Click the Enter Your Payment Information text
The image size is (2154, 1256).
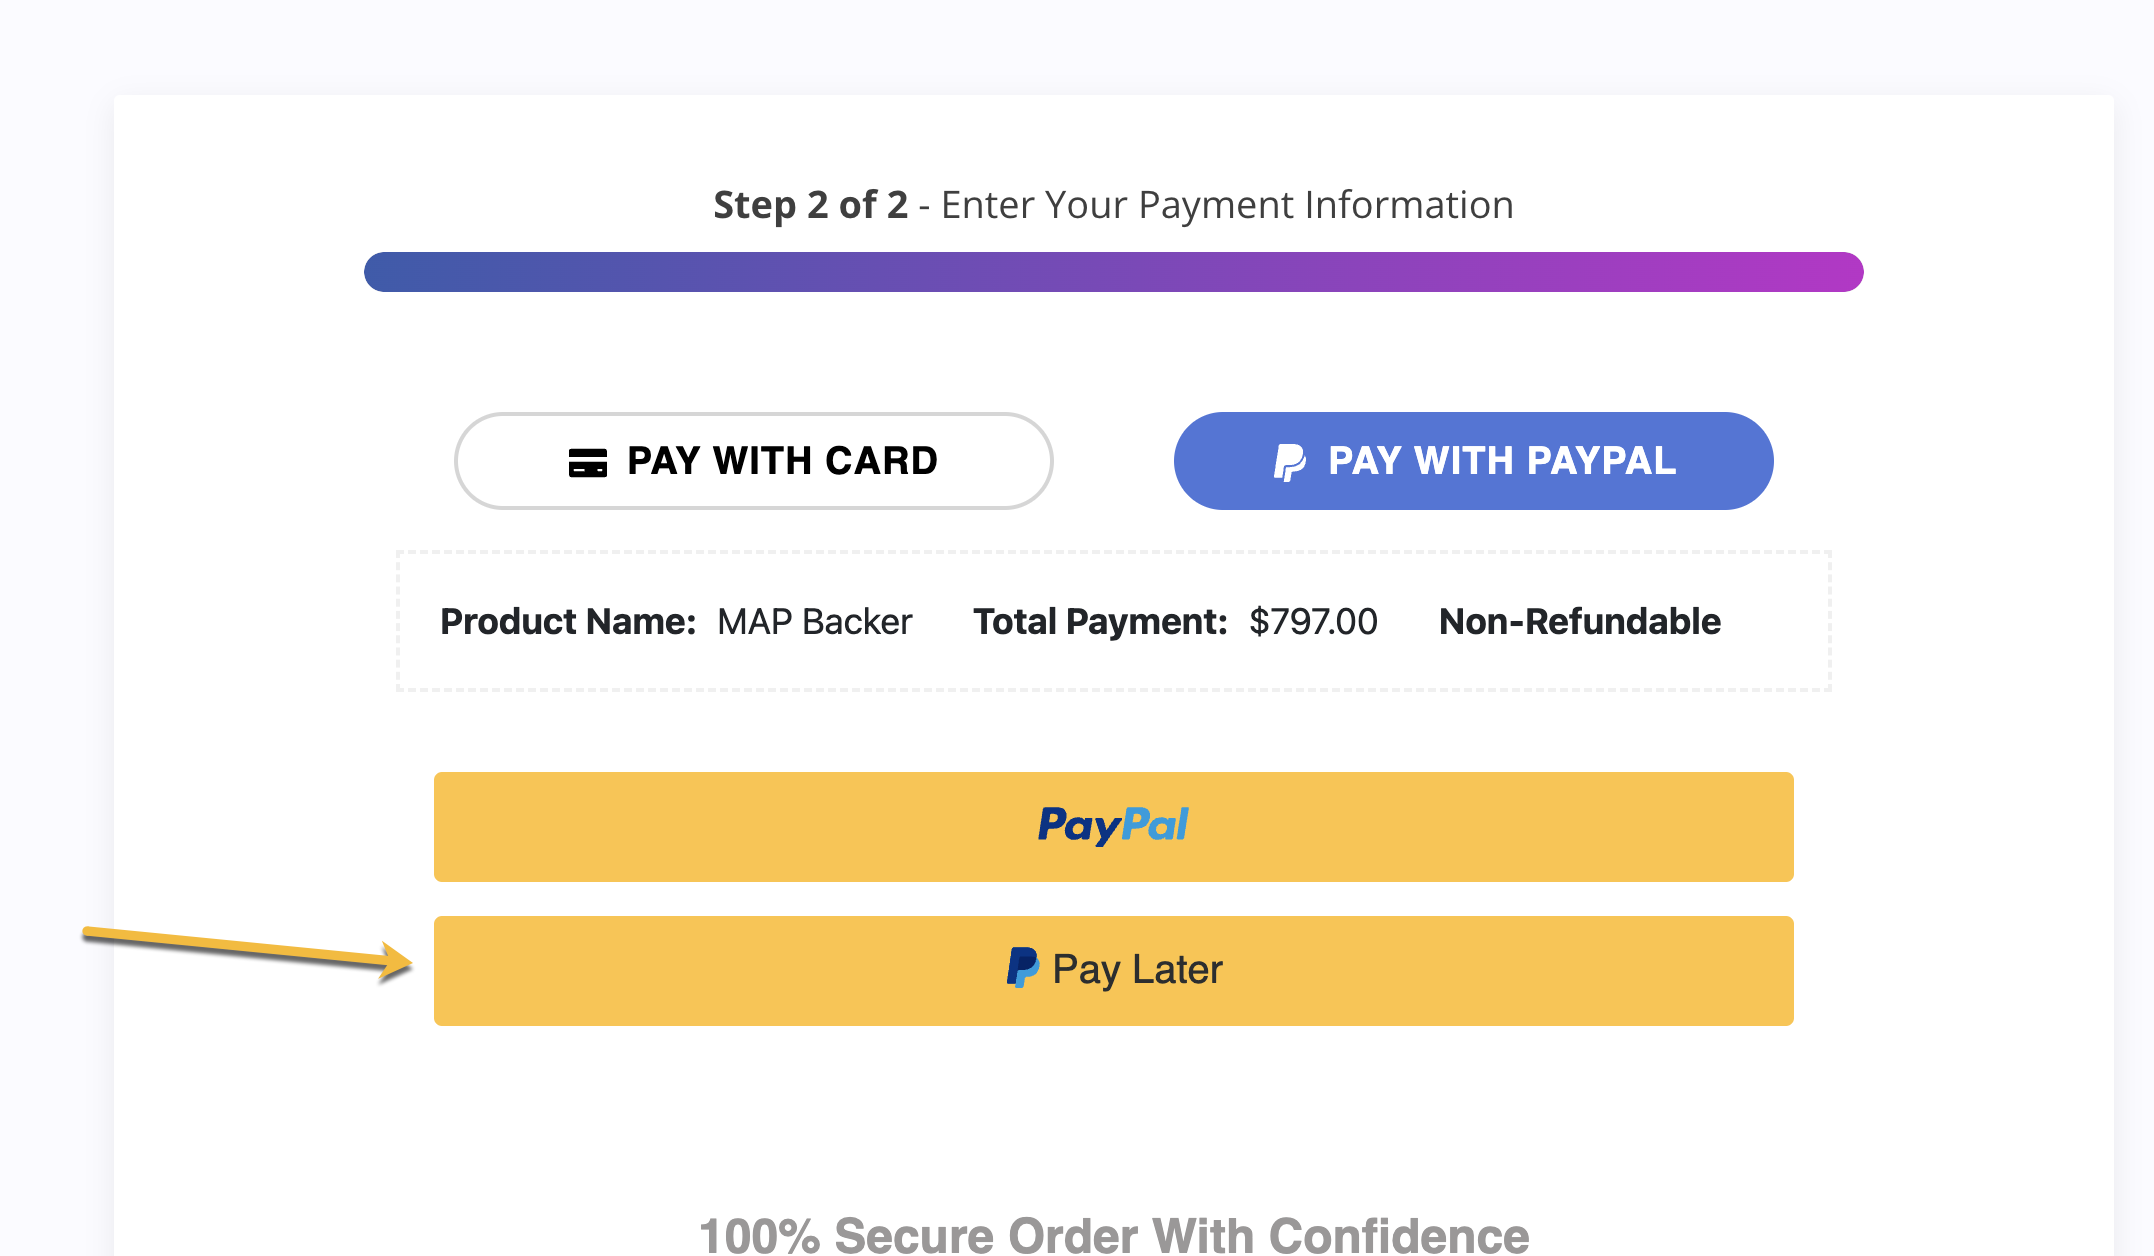1227,205
